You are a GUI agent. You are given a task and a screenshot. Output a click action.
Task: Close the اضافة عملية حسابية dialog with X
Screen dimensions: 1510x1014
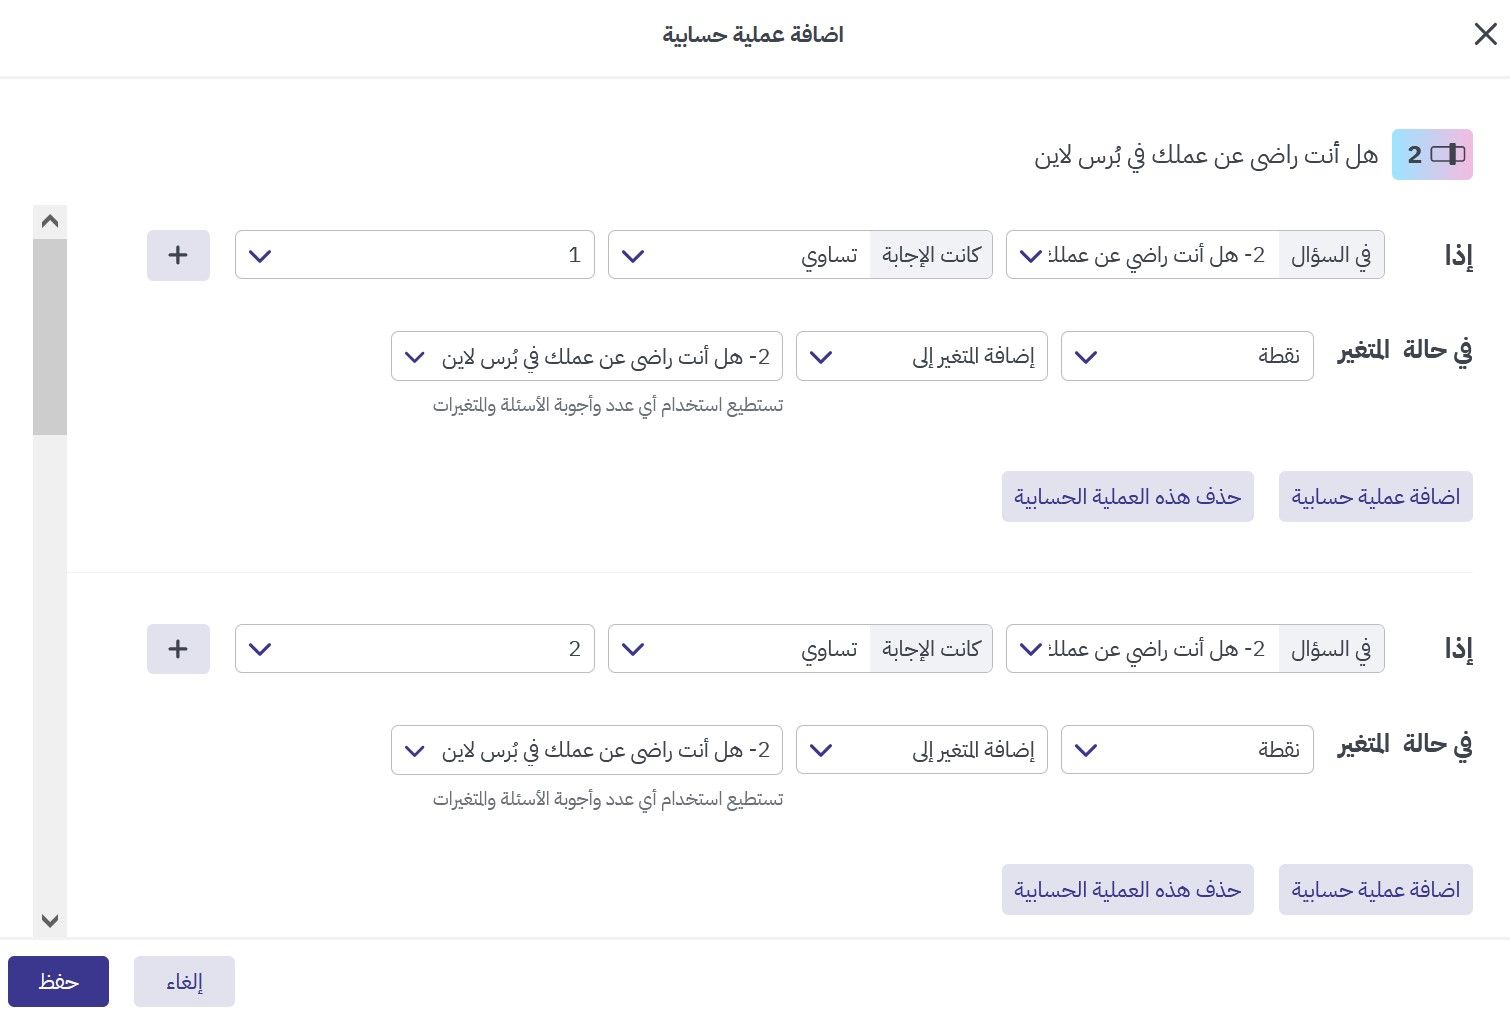(x=1485, y=35)
